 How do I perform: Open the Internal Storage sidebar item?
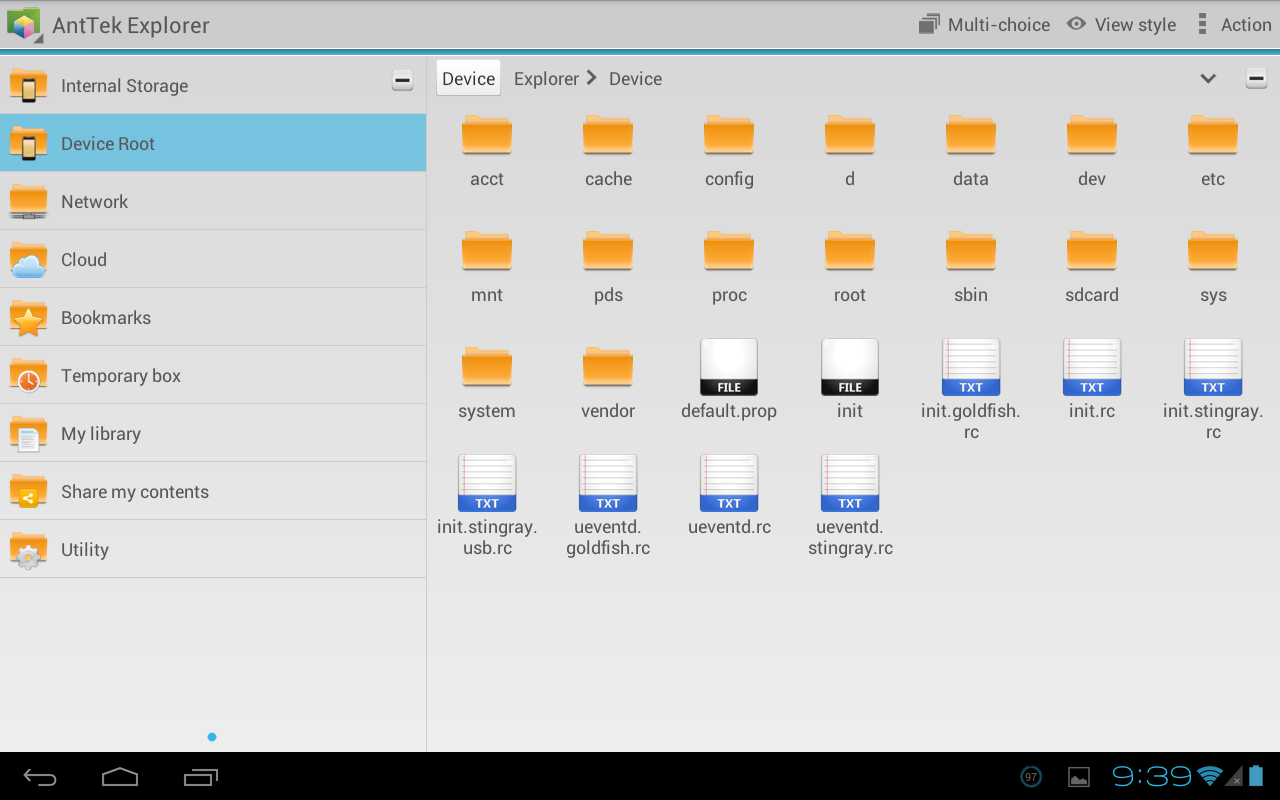(124, 86)
